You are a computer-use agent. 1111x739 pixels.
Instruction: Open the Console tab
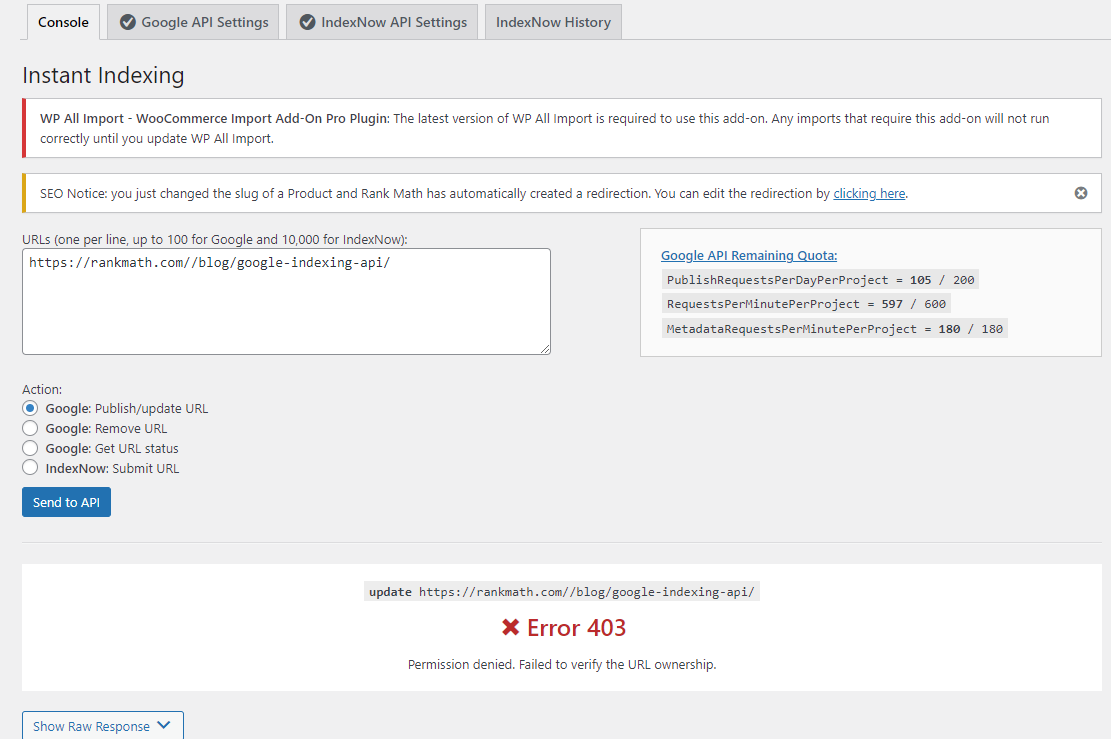tap(63, 22)
